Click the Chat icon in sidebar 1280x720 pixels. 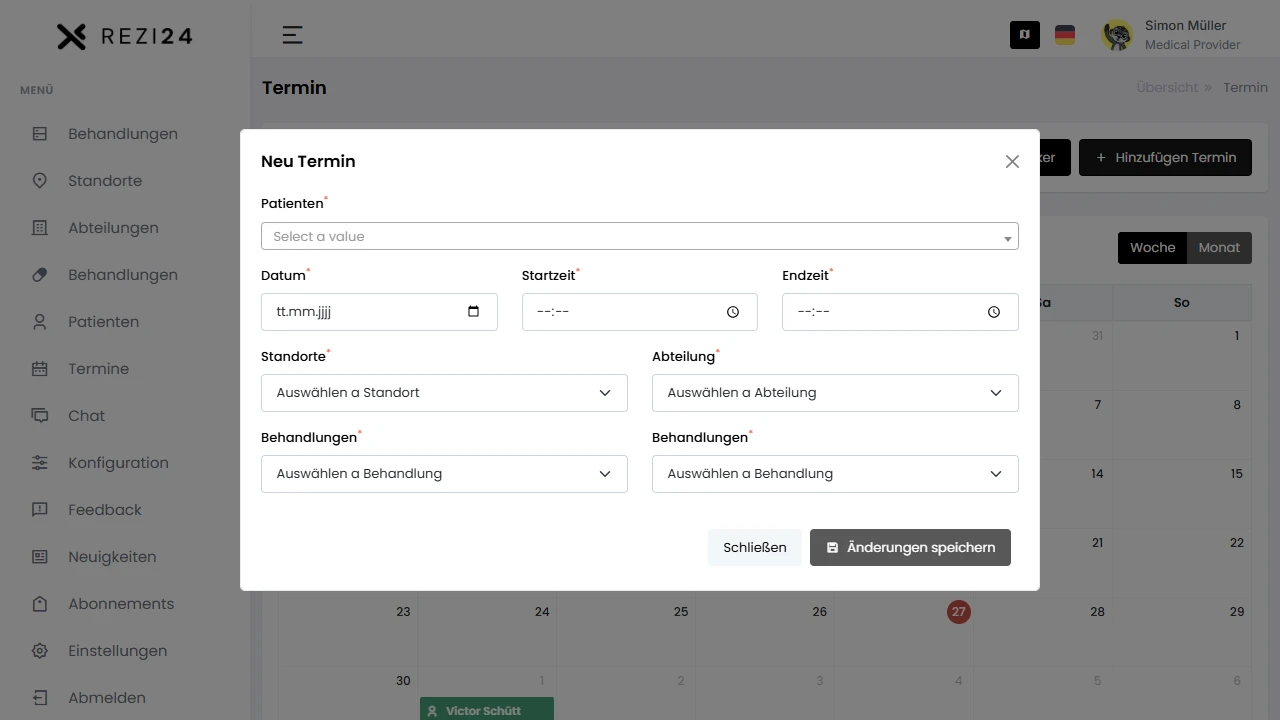40,416
